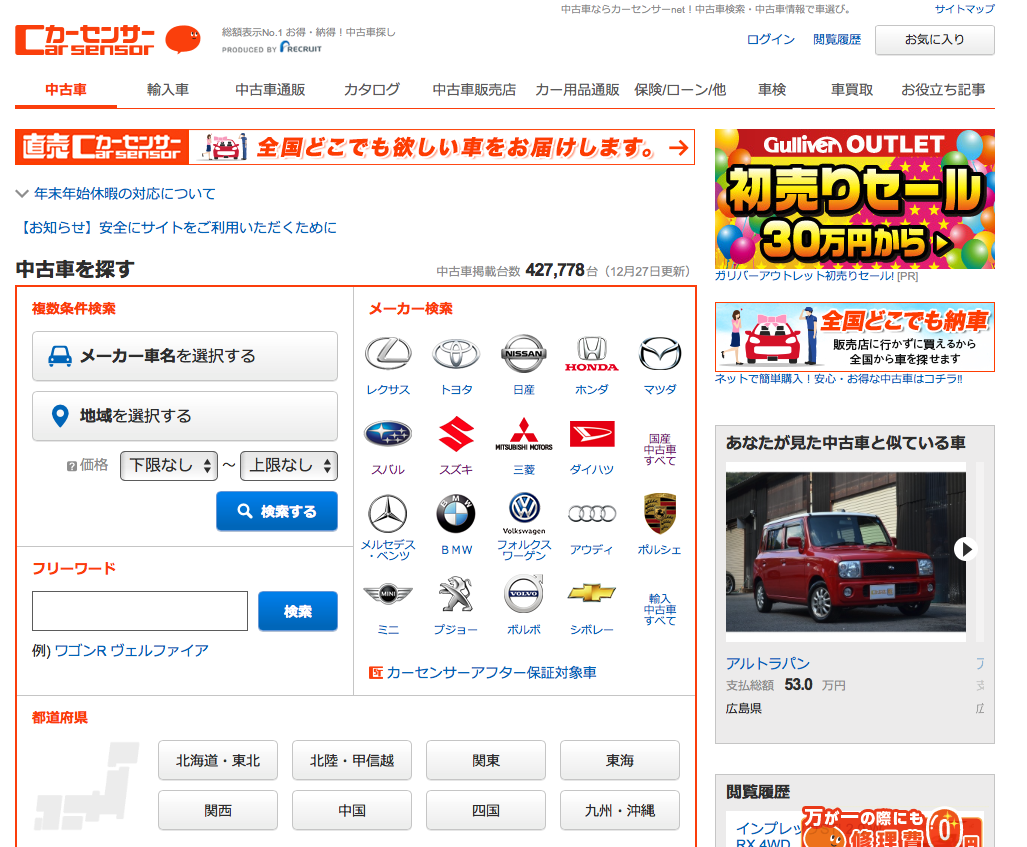The image size is (1027, 847).
Task: Open the 上限なし maximum price dropdown
Action: coord(289,466)
